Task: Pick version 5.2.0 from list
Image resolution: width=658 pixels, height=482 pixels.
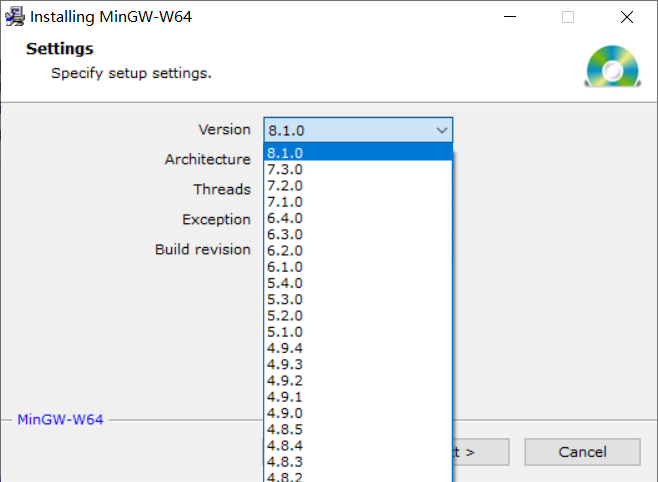Action: [358, 315]
